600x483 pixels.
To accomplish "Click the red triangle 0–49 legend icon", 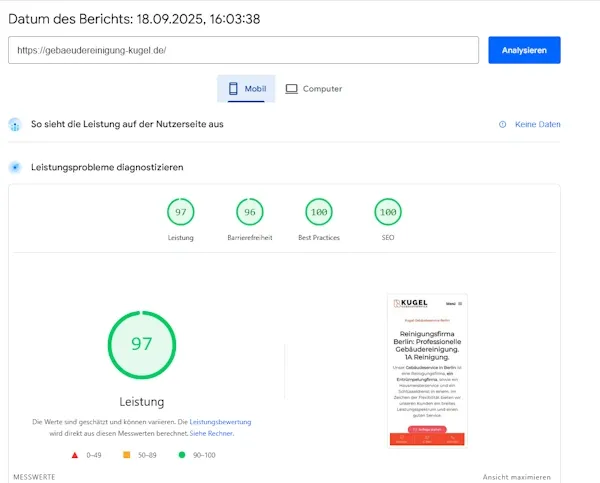I will pyautogui.click(x=75, y=455).
